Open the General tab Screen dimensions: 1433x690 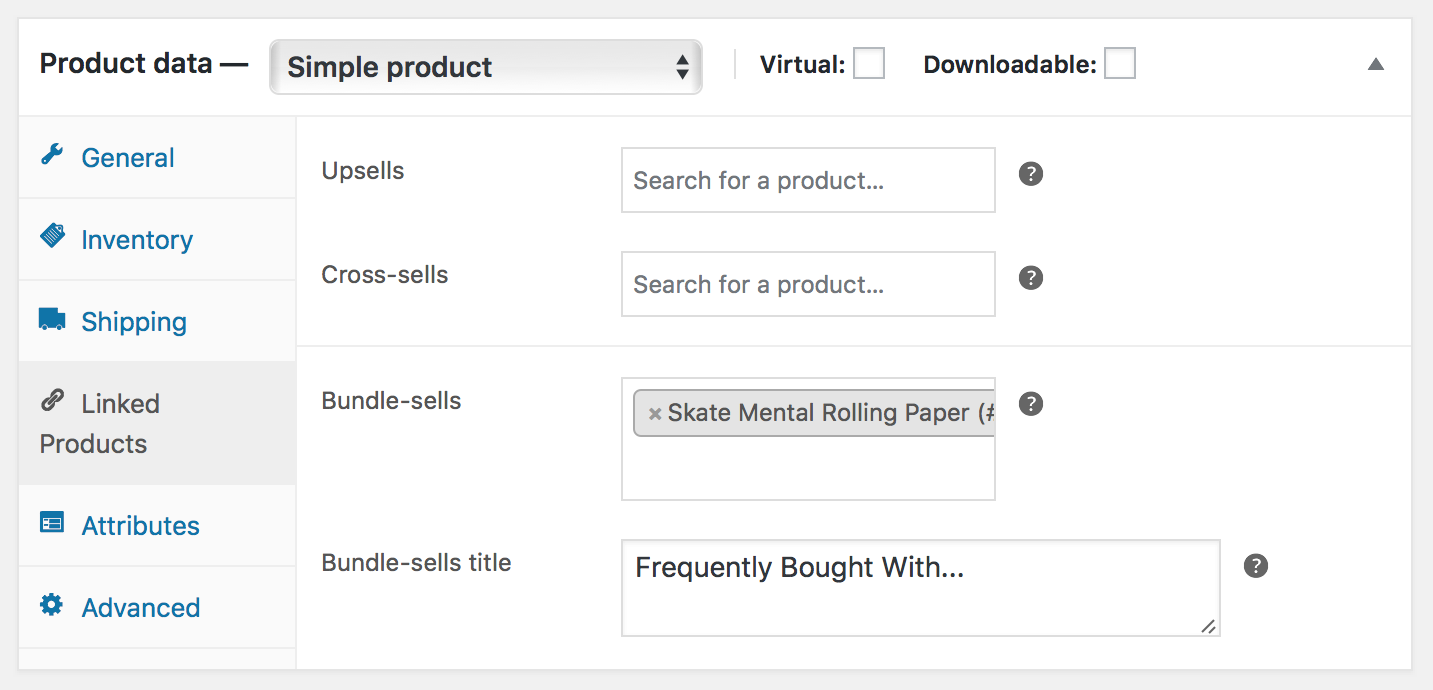157,157
